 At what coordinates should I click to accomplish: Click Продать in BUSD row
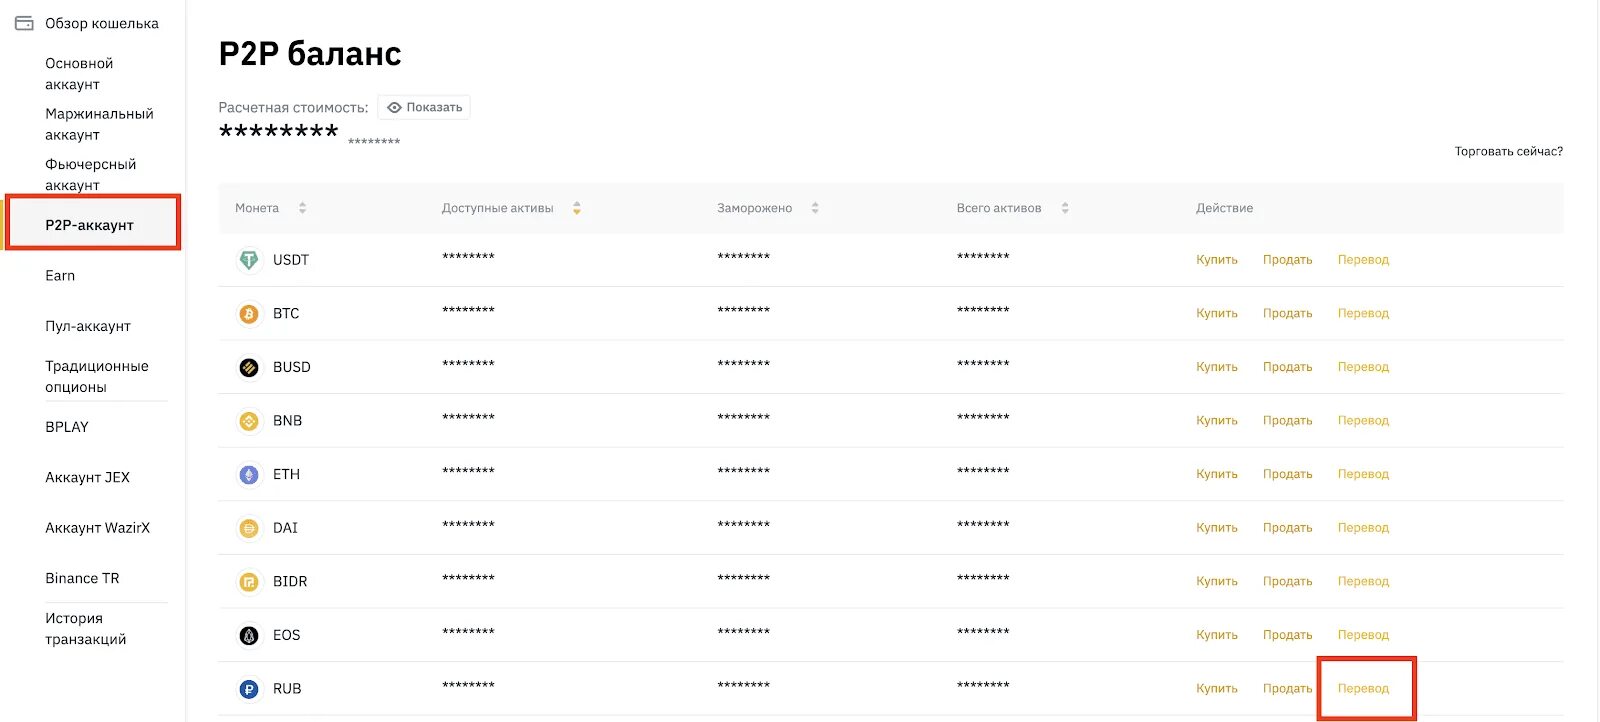click(x=1287, y=367)
